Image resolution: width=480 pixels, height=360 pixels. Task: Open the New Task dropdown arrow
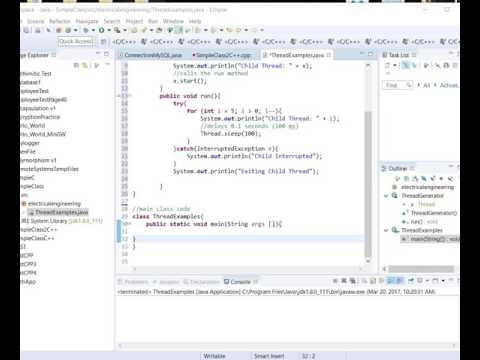394,65
